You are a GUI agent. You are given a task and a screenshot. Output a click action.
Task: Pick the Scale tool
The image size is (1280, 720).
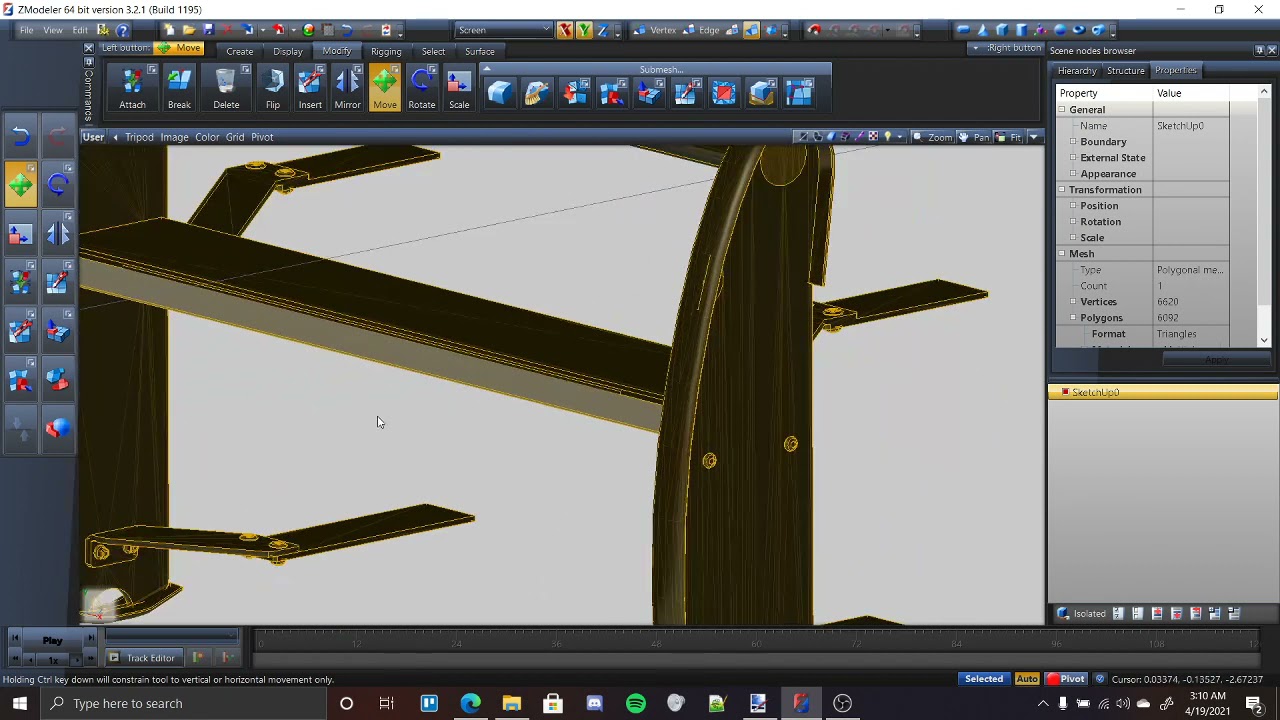(459, 89)
